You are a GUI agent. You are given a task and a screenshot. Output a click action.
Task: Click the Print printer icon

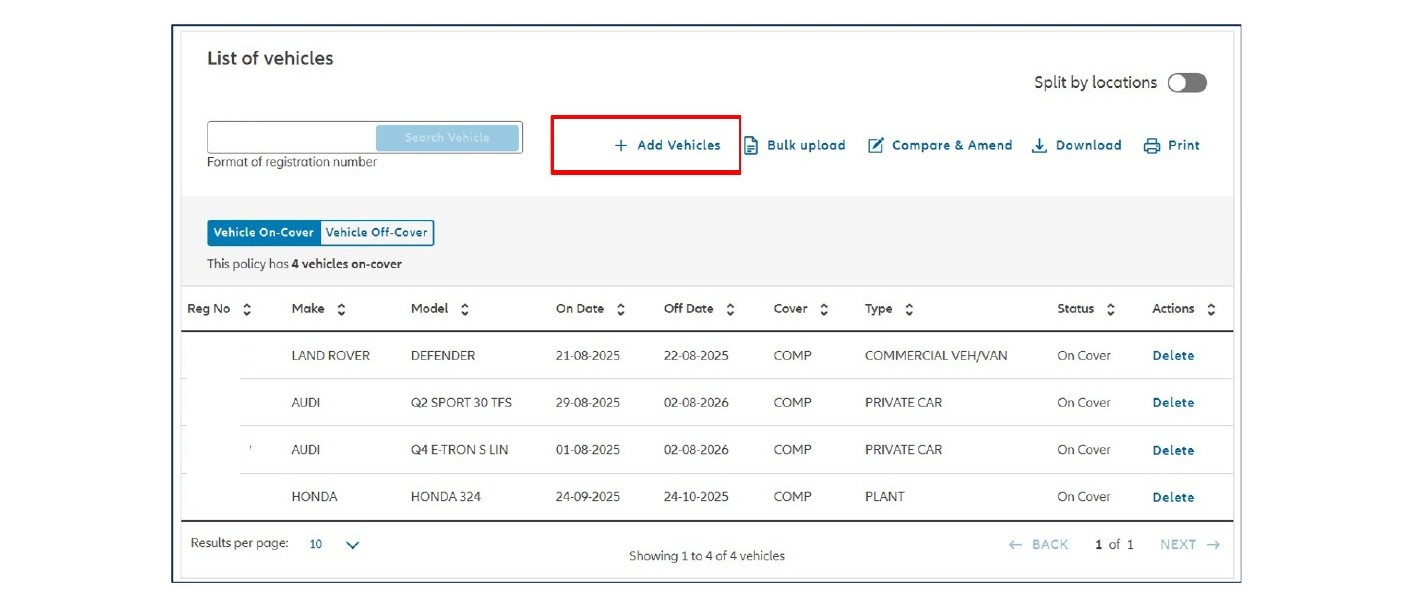1152,146
